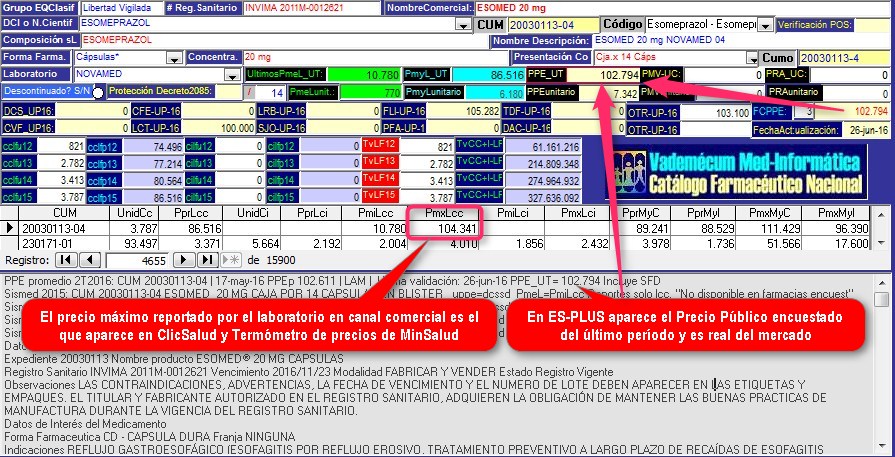Click the PmyL_UT cyan value 86.516

pos(488,75)
